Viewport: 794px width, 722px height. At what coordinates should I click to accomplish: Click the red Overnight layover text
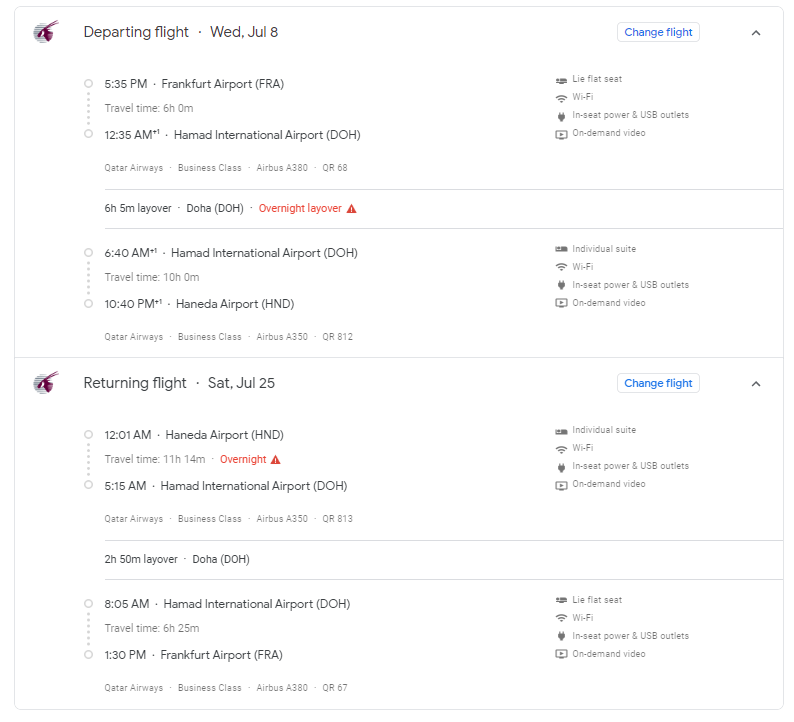(300, 209)
